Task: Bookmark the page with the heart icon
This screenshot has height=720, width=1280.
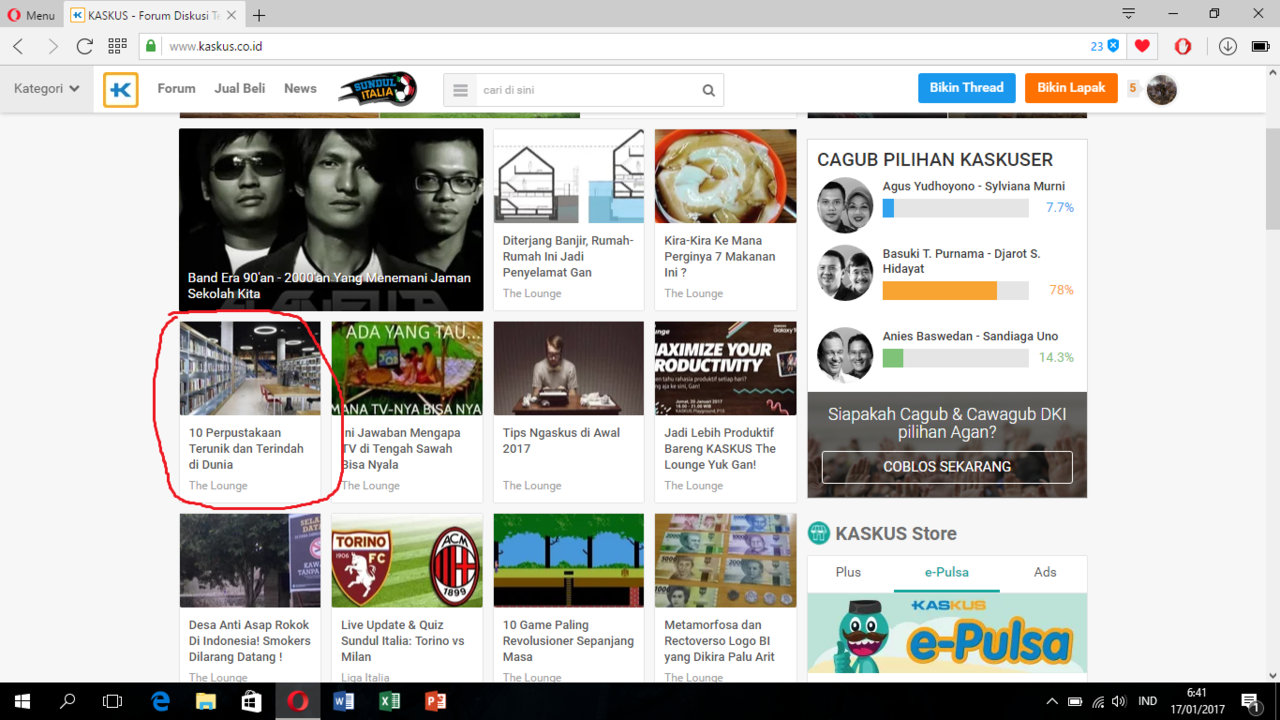Action: coord(1142,46)
